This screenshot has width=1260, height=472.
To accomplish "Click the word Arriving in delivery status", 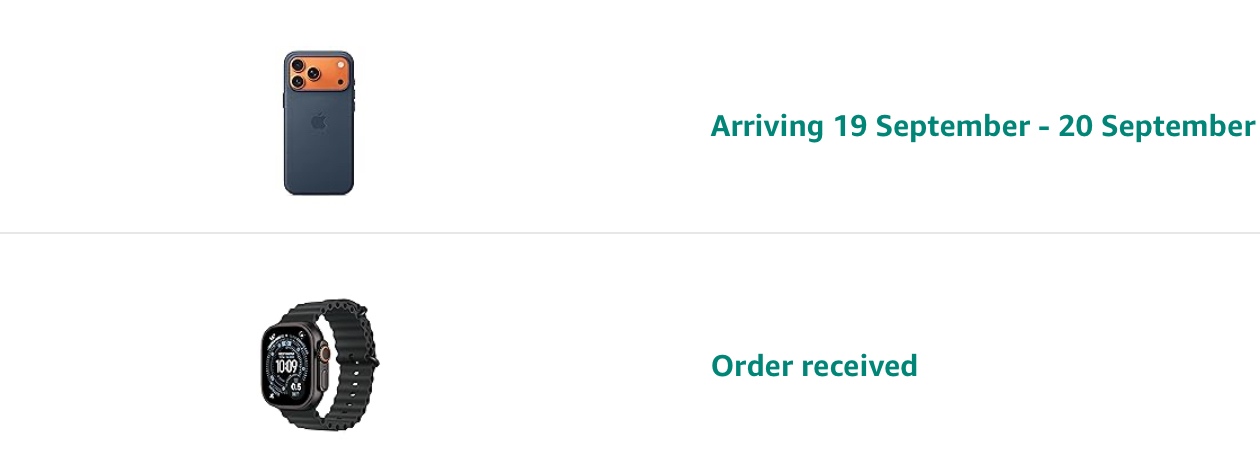I will pyautogui.click(x=767, y=127).
